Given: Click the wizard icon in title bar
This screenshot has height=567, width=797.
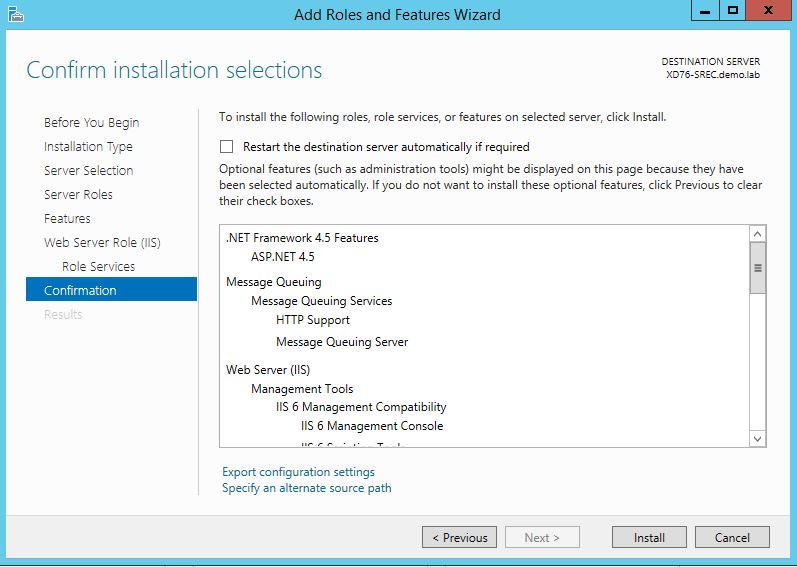Looking at the screenshot, I should [15, 14].
